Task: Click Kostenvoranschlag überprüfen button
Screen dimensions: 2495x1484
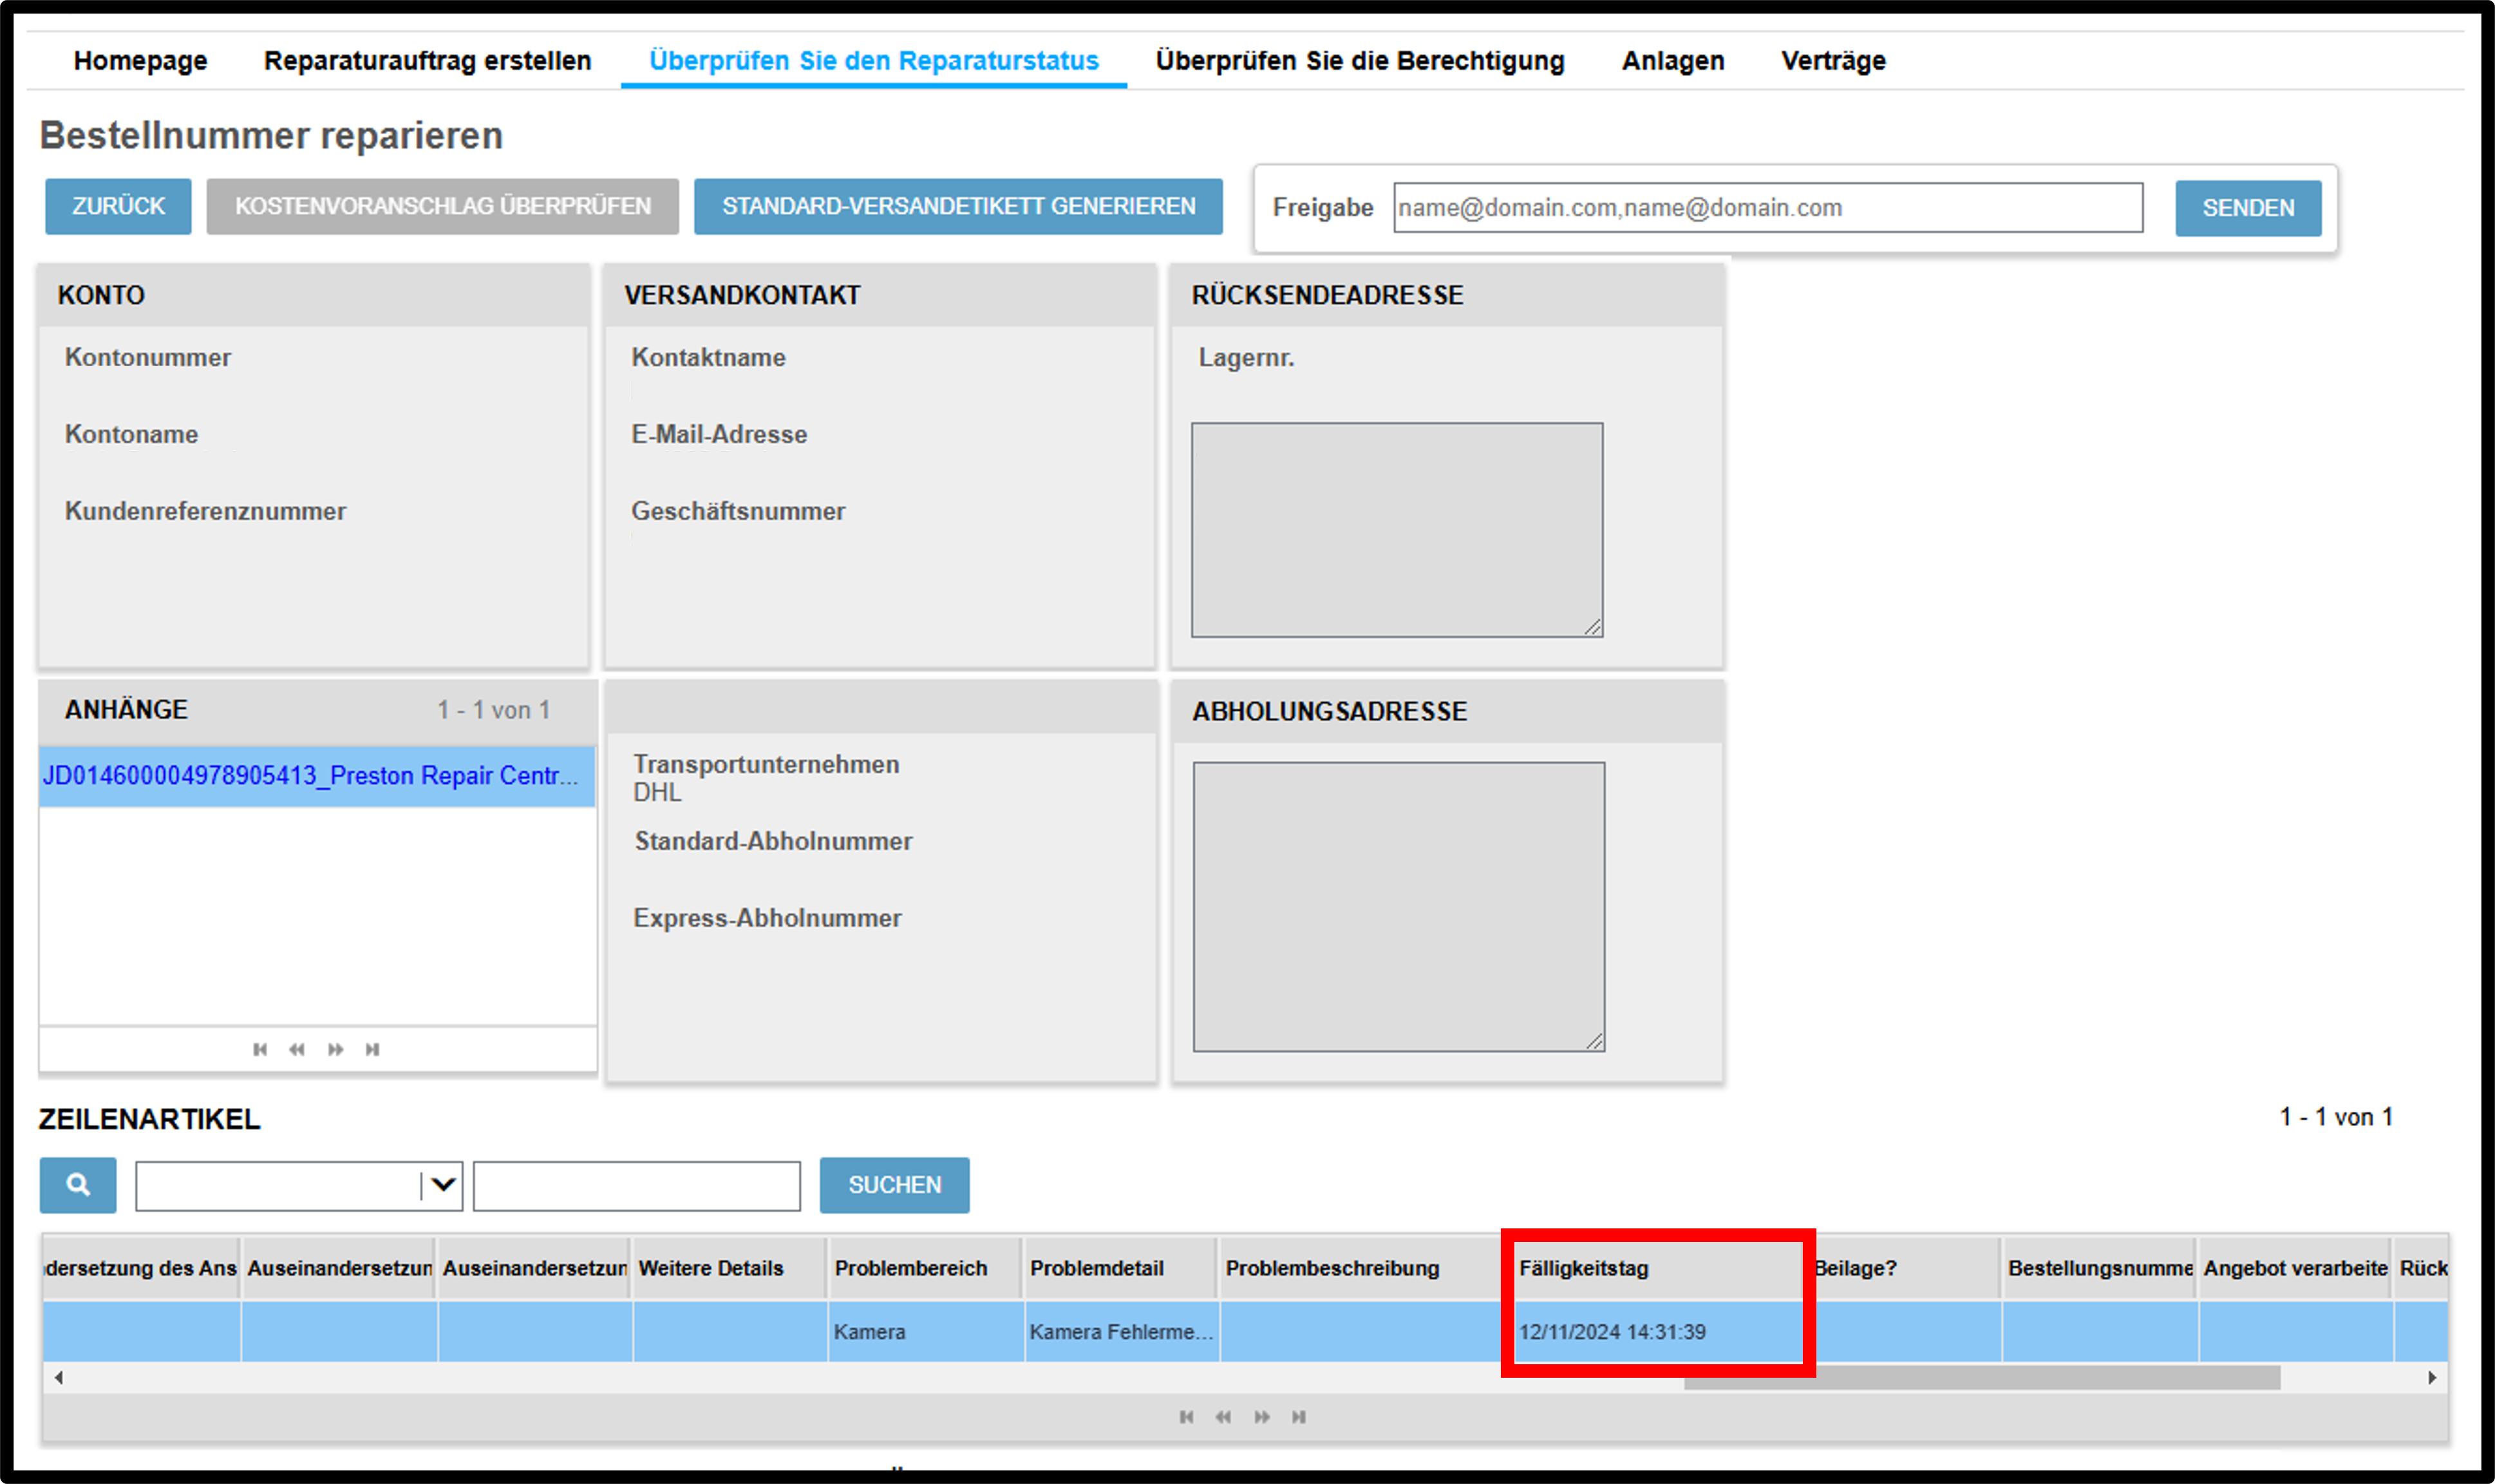Action: pyautogui.click(x=442, y=206)
